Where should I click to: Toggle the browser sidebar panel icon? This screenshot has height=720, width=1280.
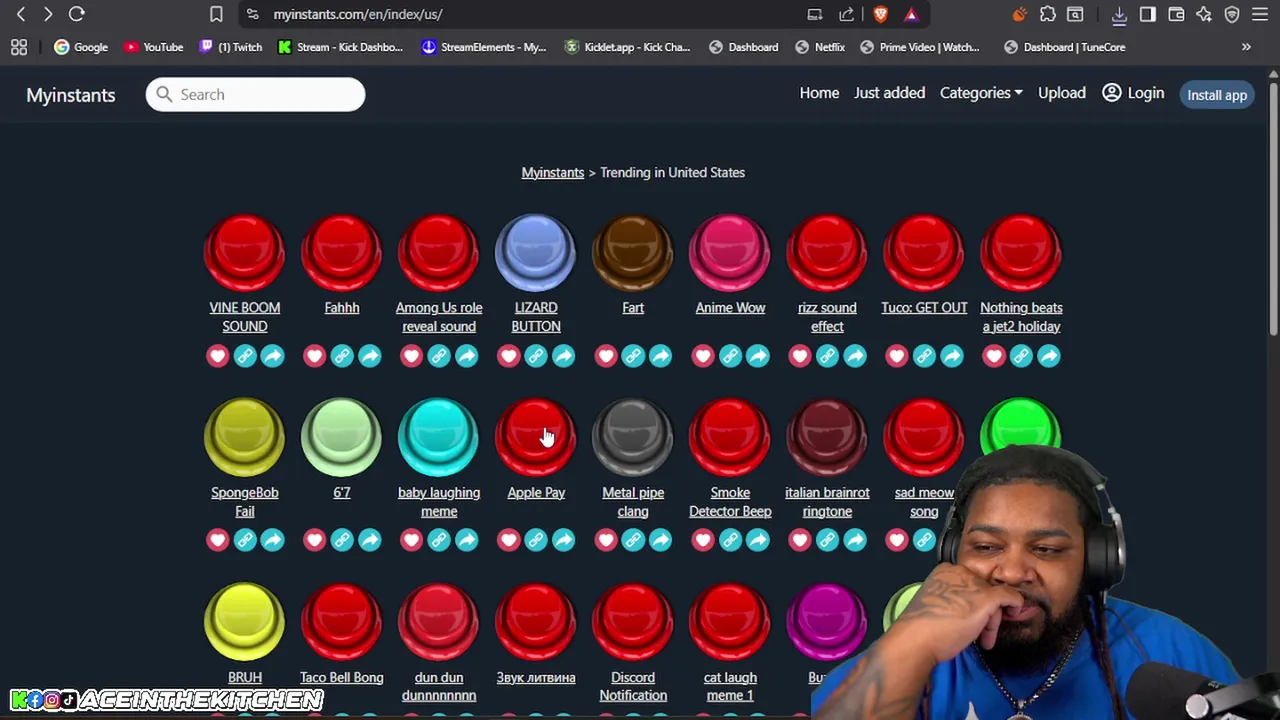click(1148, 14)
